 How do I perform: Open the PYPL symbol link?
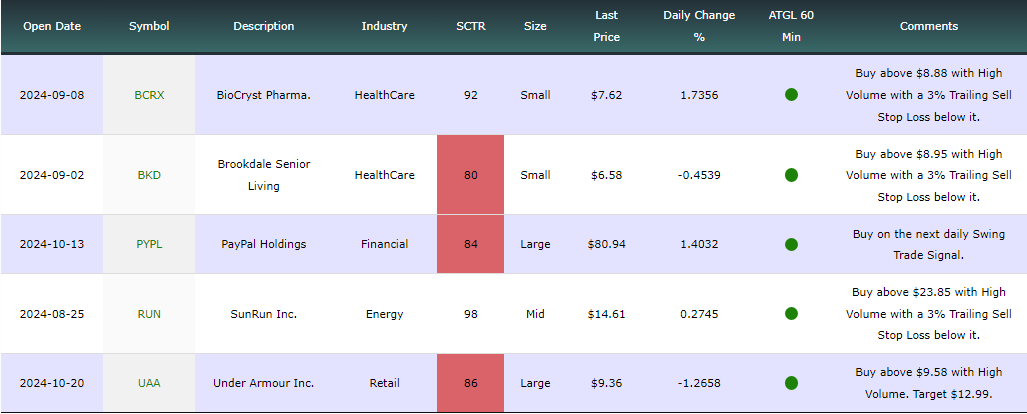149,244
